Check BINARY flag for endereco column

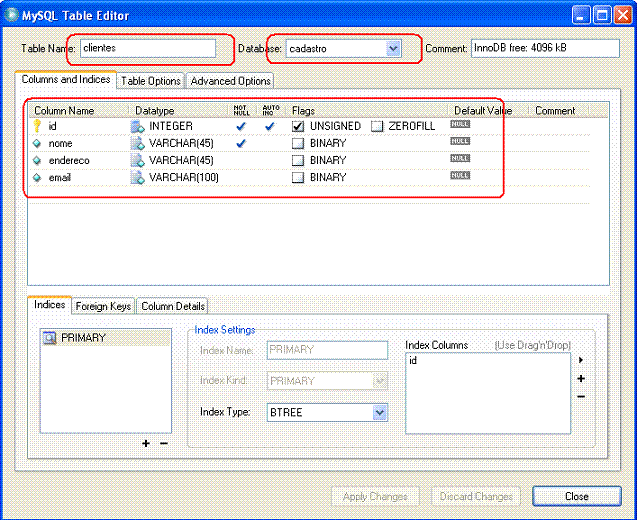coord(298,160)
